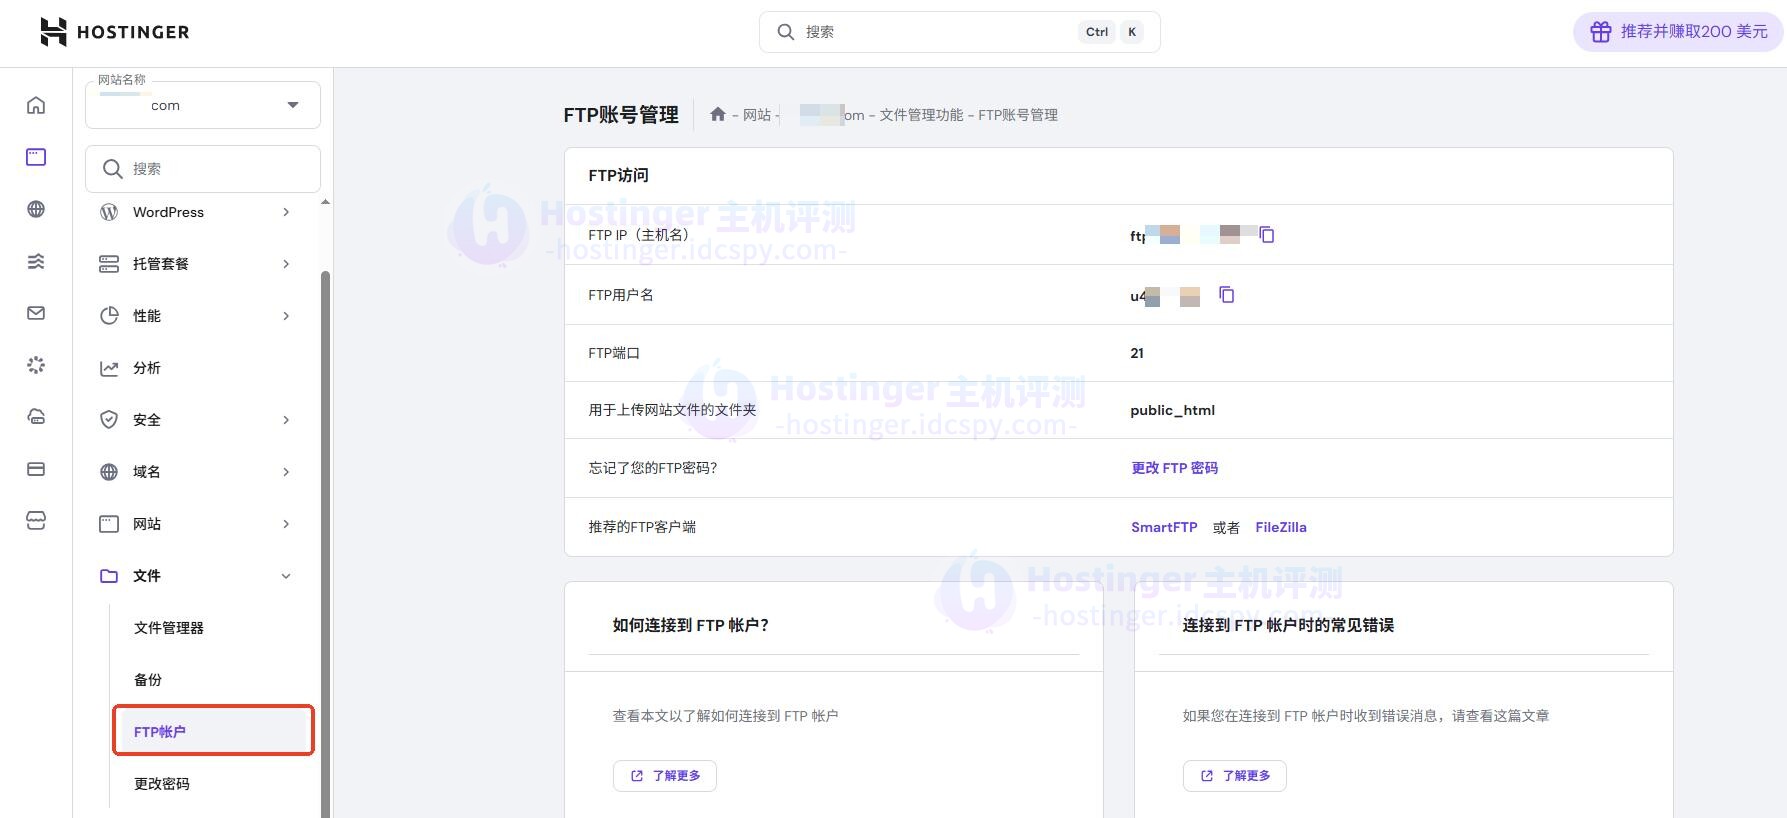This screenshot has height=818, width=1787.
Task: Open the FileZilla client link
Action: (x=1280, y=527)
